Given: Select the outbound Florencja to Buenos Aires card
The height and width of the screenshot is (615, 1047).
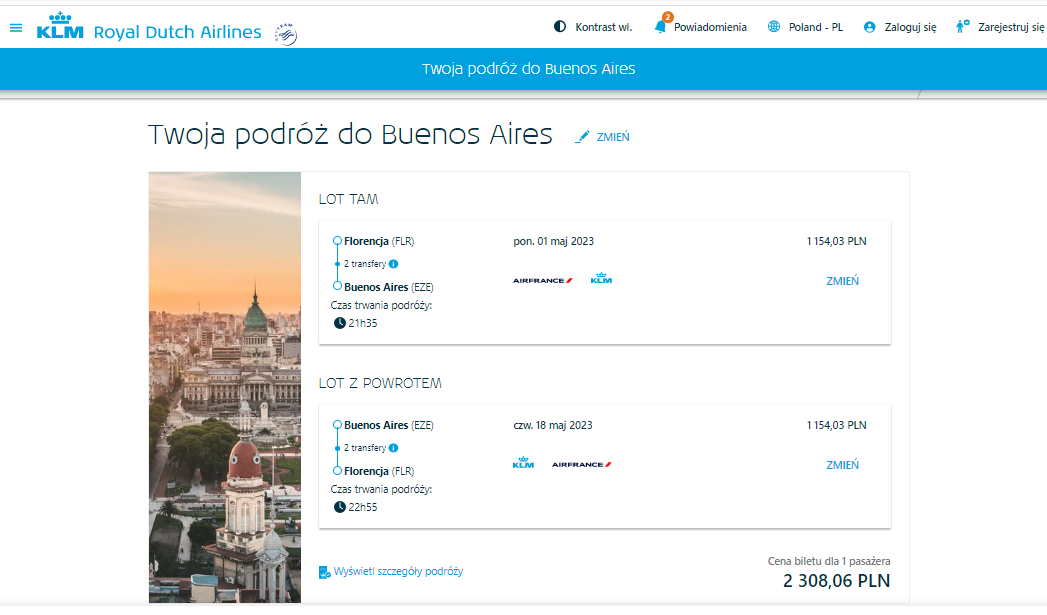Looking at the screenshot, I should (x=605, y=282).
